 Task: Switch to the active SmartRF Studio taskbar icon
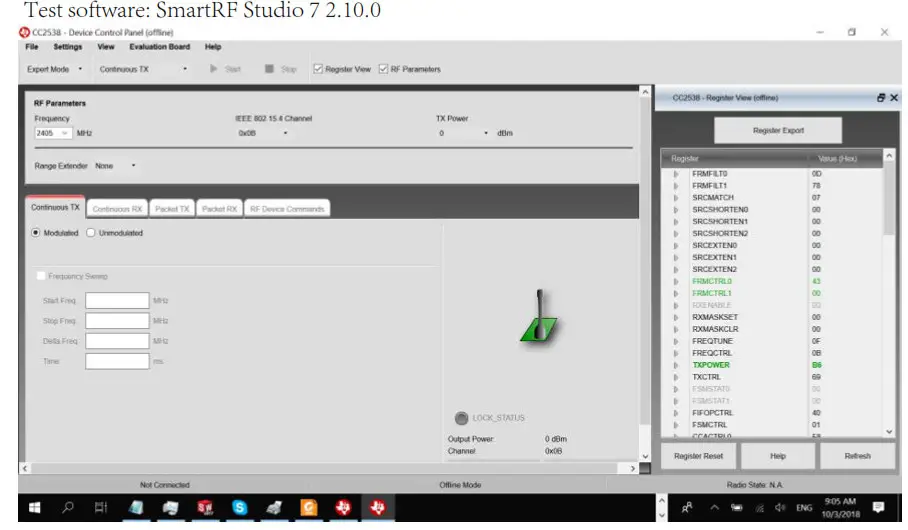point(378,508)
